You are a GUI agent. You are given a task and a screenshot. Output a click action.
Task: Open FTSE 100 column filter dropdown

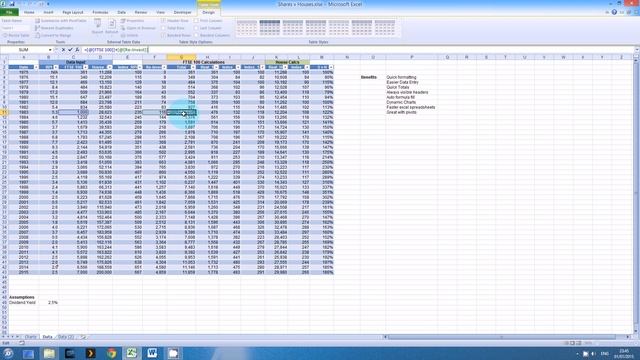click(85, 67)
